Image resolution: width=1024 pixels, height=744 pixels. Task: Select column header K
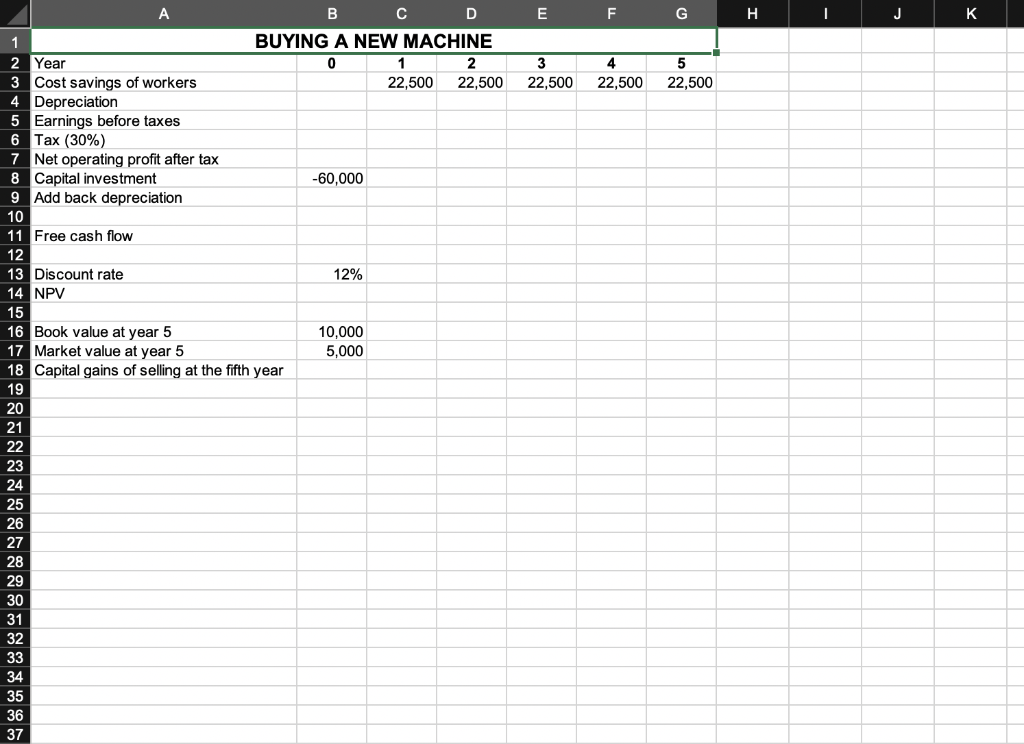point(970,13)
